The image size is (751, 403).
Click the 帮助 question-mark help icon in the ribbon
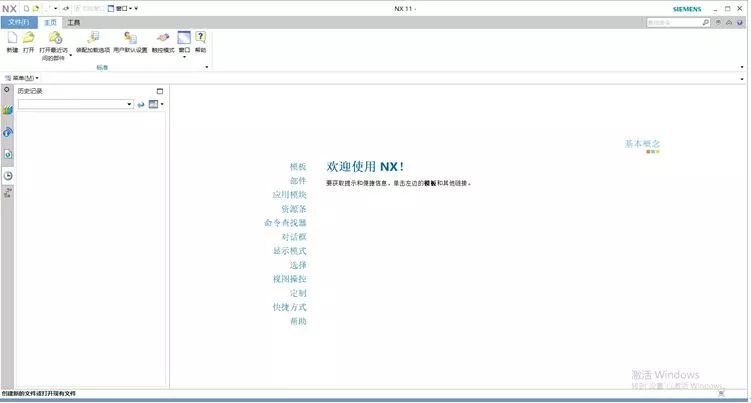(x=201, y=38)
